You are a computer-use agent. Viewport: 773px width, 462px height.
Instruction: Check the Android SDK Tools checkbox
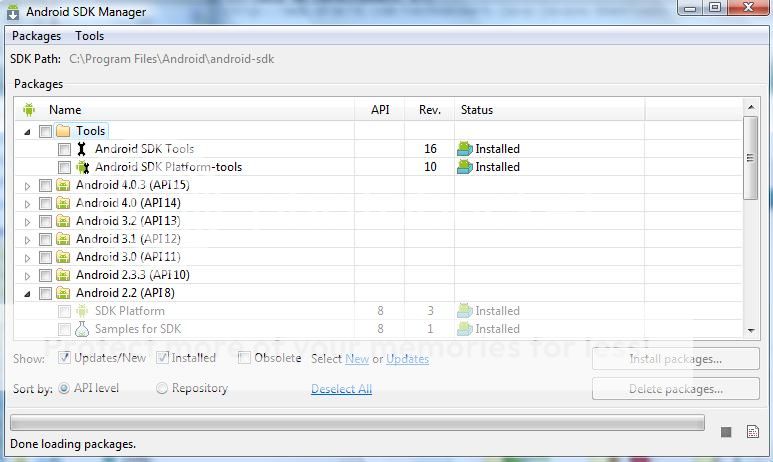tap(64, 149)
